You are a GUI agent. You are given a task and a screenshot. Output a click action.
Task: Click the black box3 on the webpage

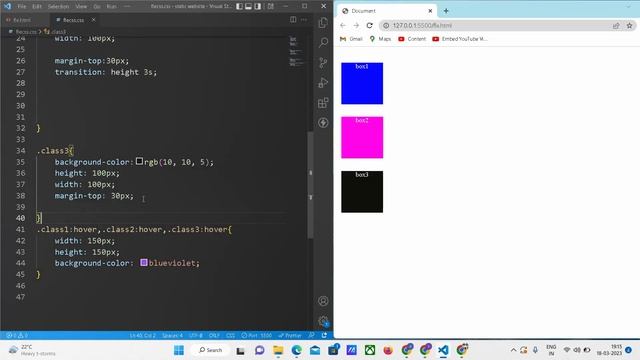pyautogui.click(x=362, y=192)
